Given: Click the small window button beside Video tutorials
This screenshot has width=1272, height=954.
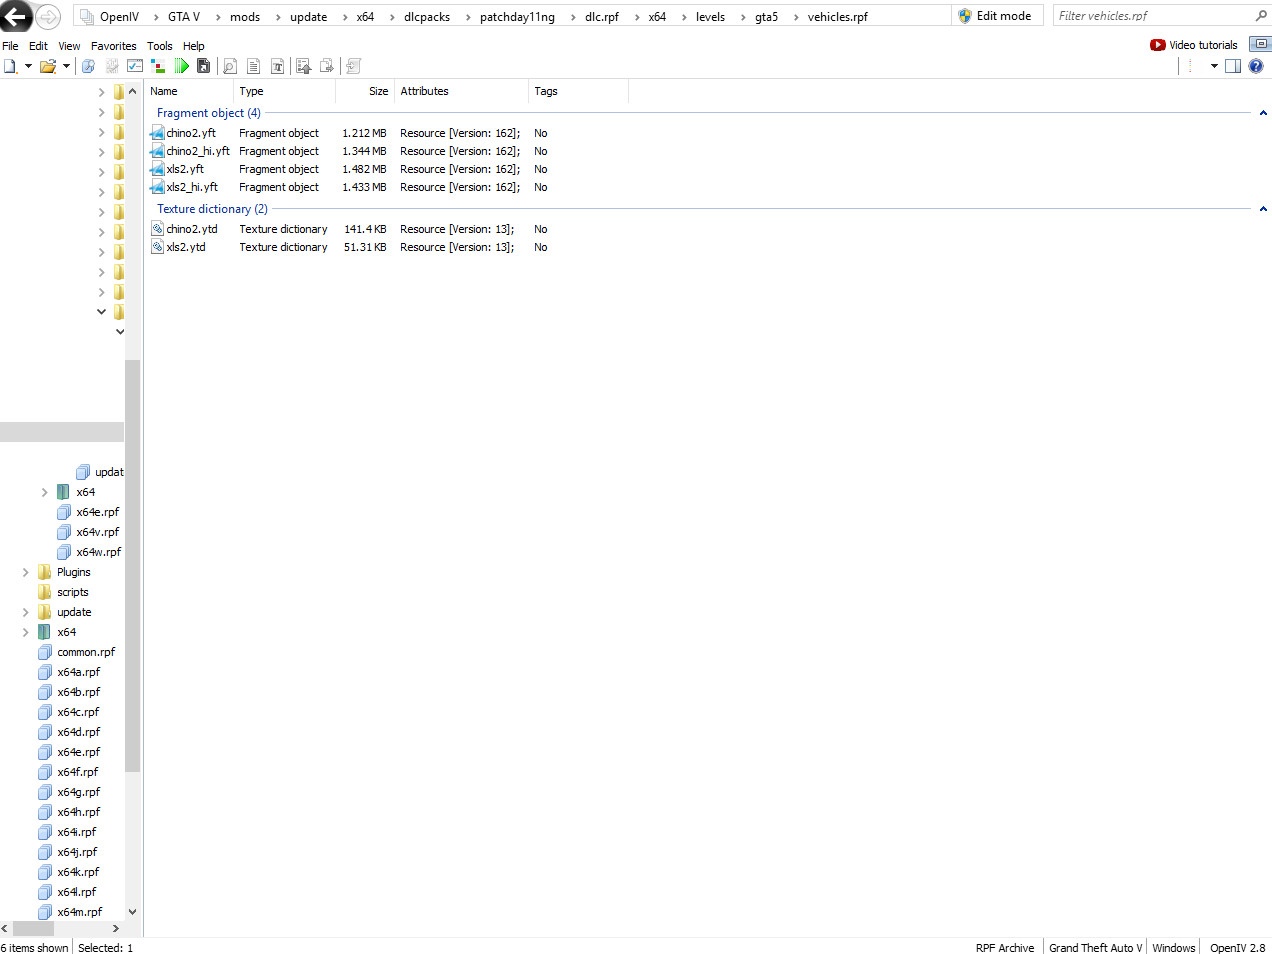Looking at the screenshot, I should pos(1260,44).
